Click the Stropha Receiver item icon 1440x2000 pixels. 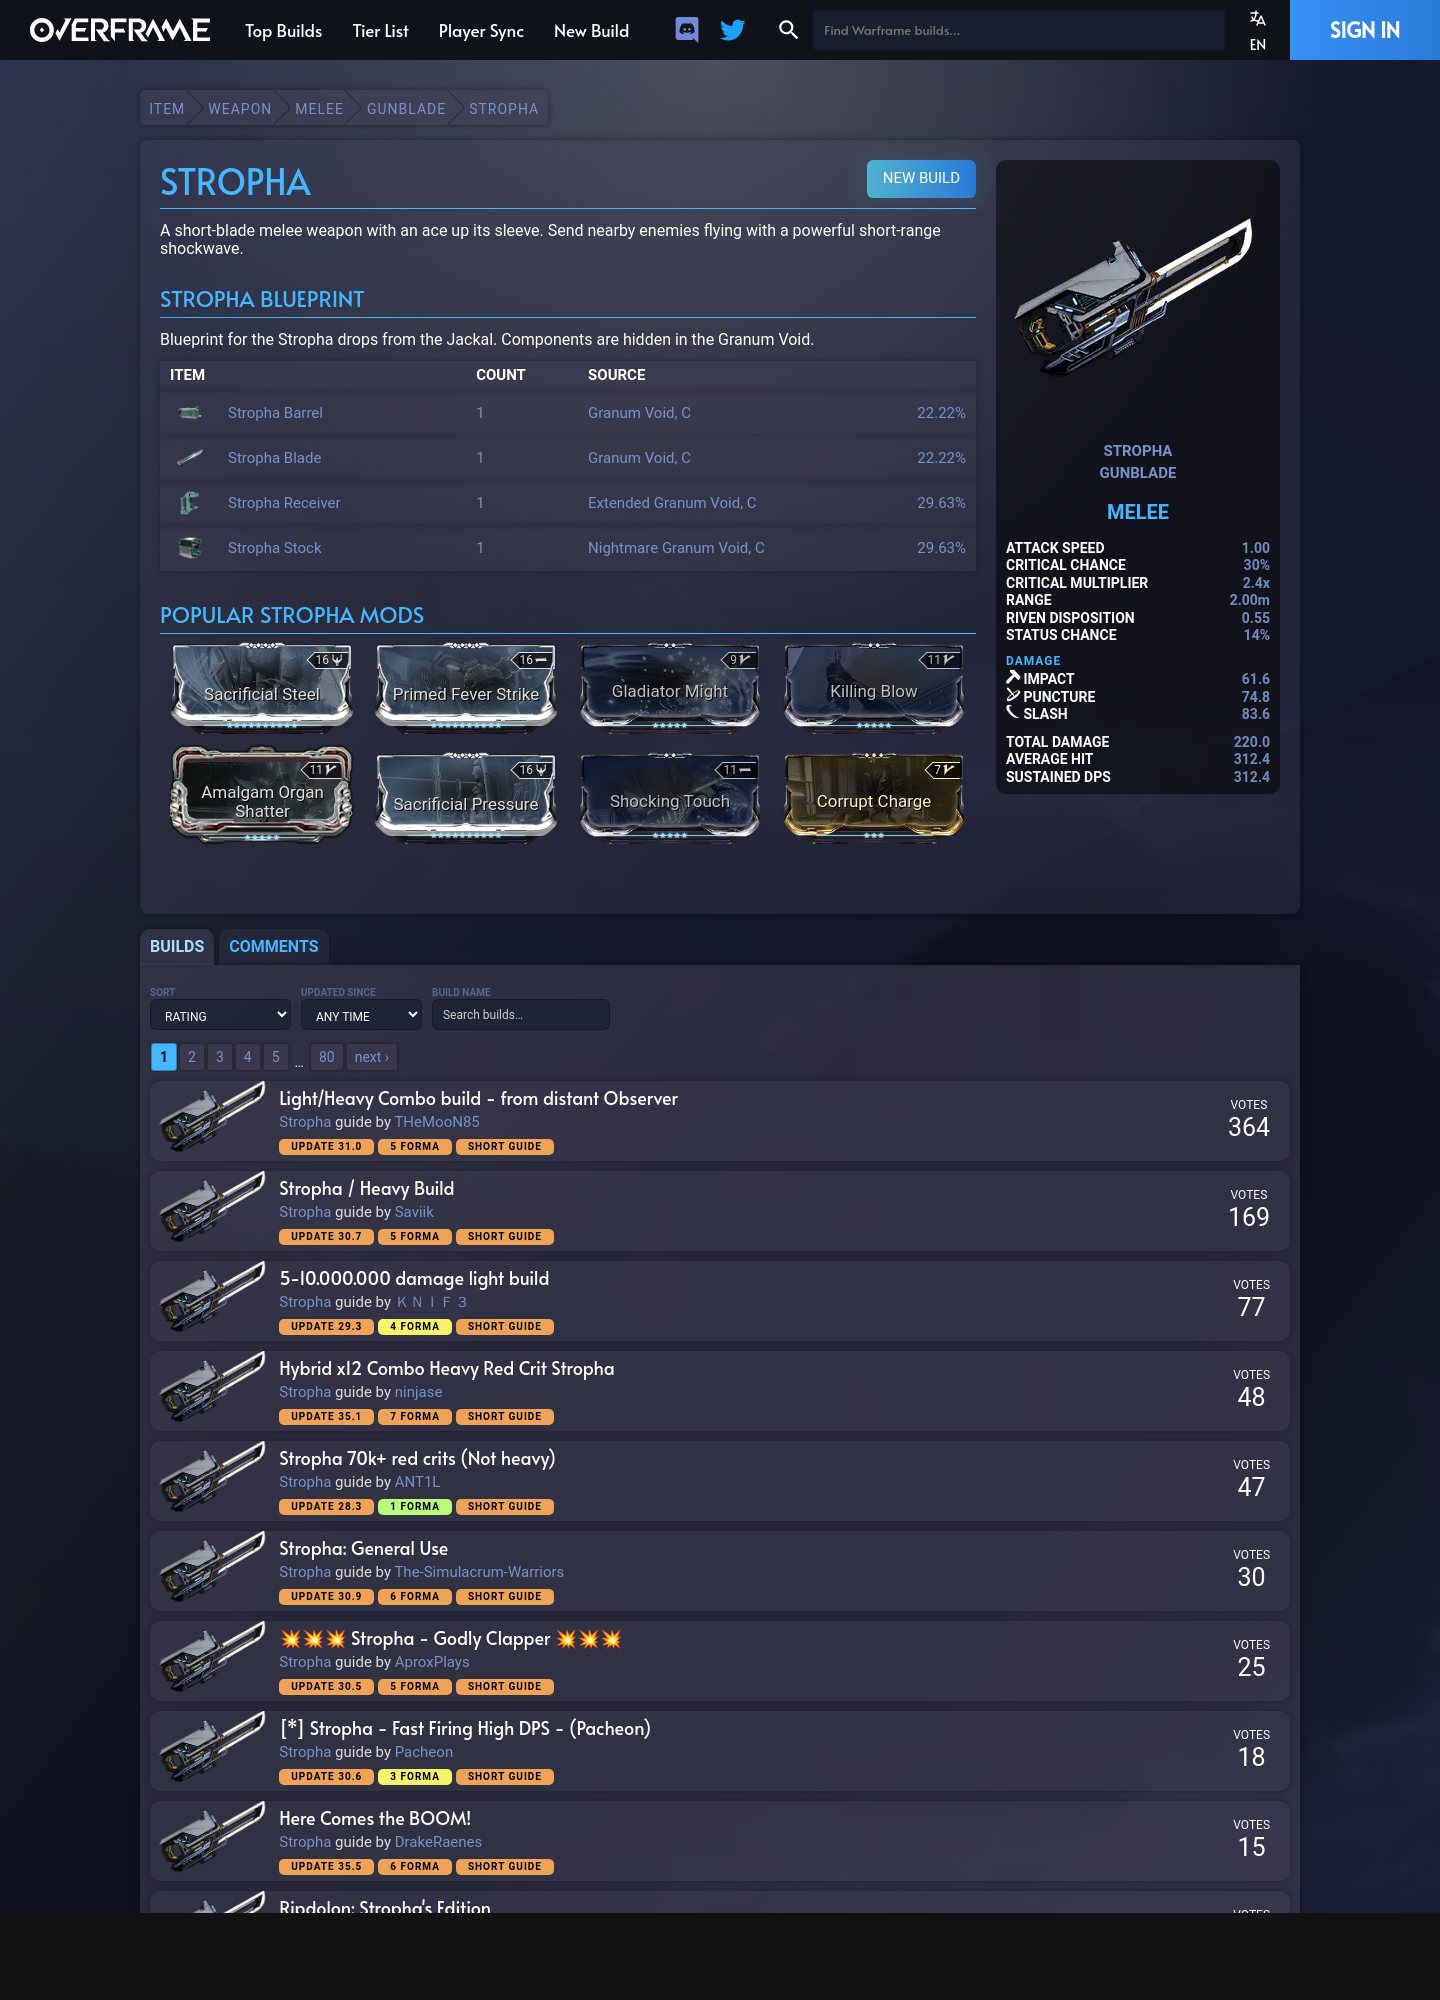(190, 503)
